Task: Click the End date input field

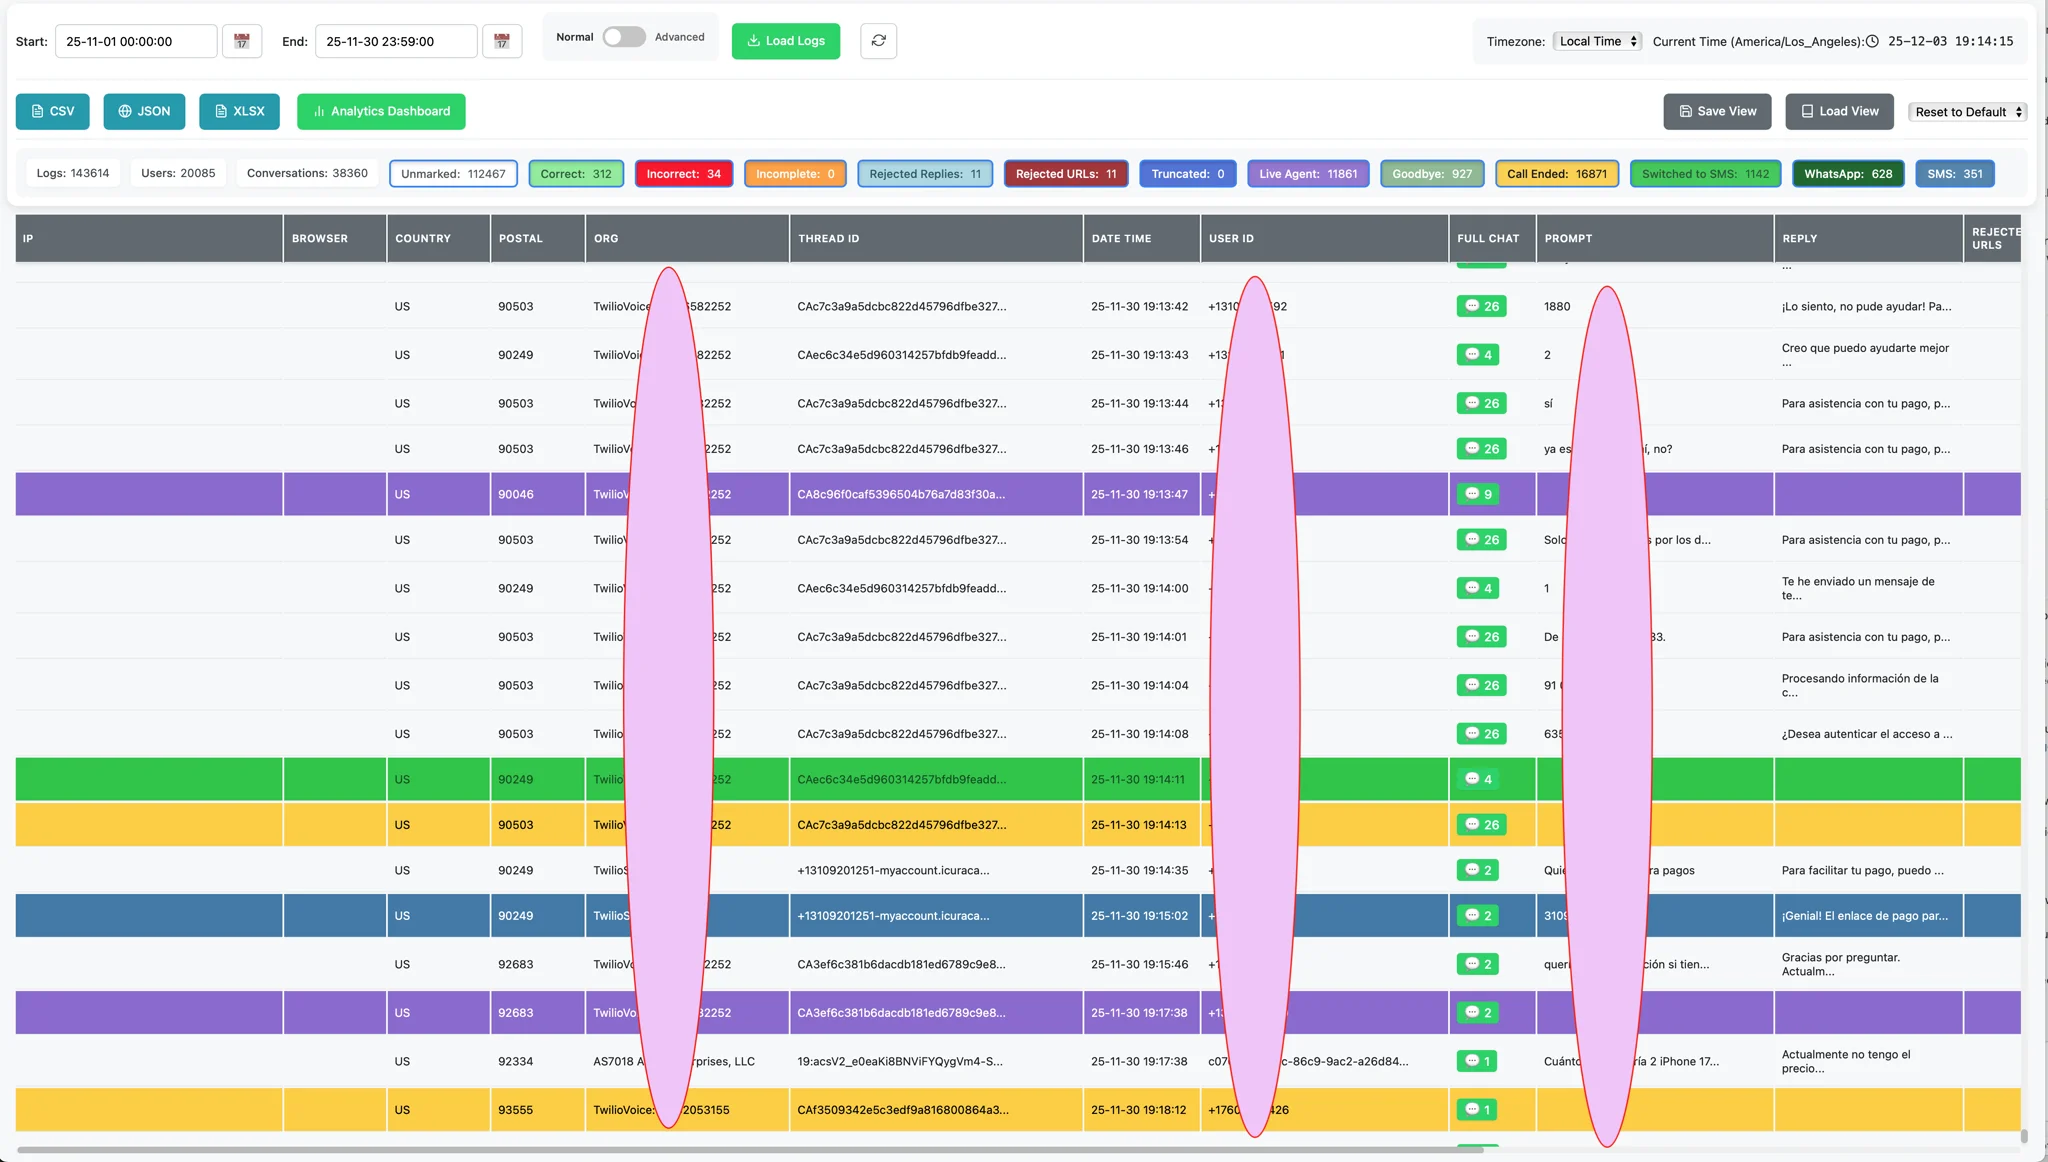Action: tap(396, 41)
